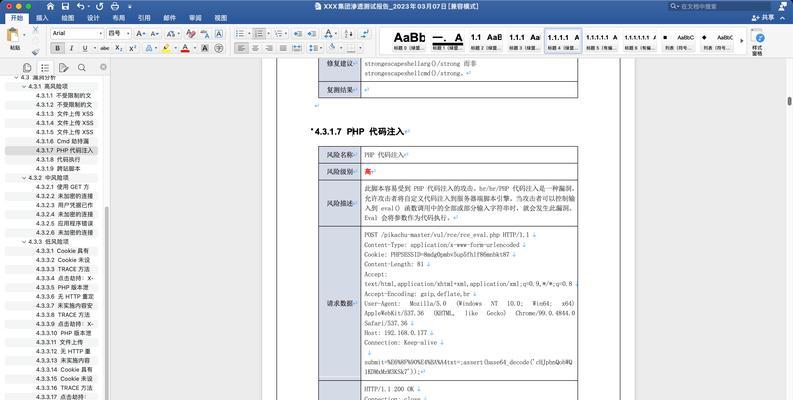793x400 pixels.
Task: Toggle italic formatting
Action: point(71,48)
